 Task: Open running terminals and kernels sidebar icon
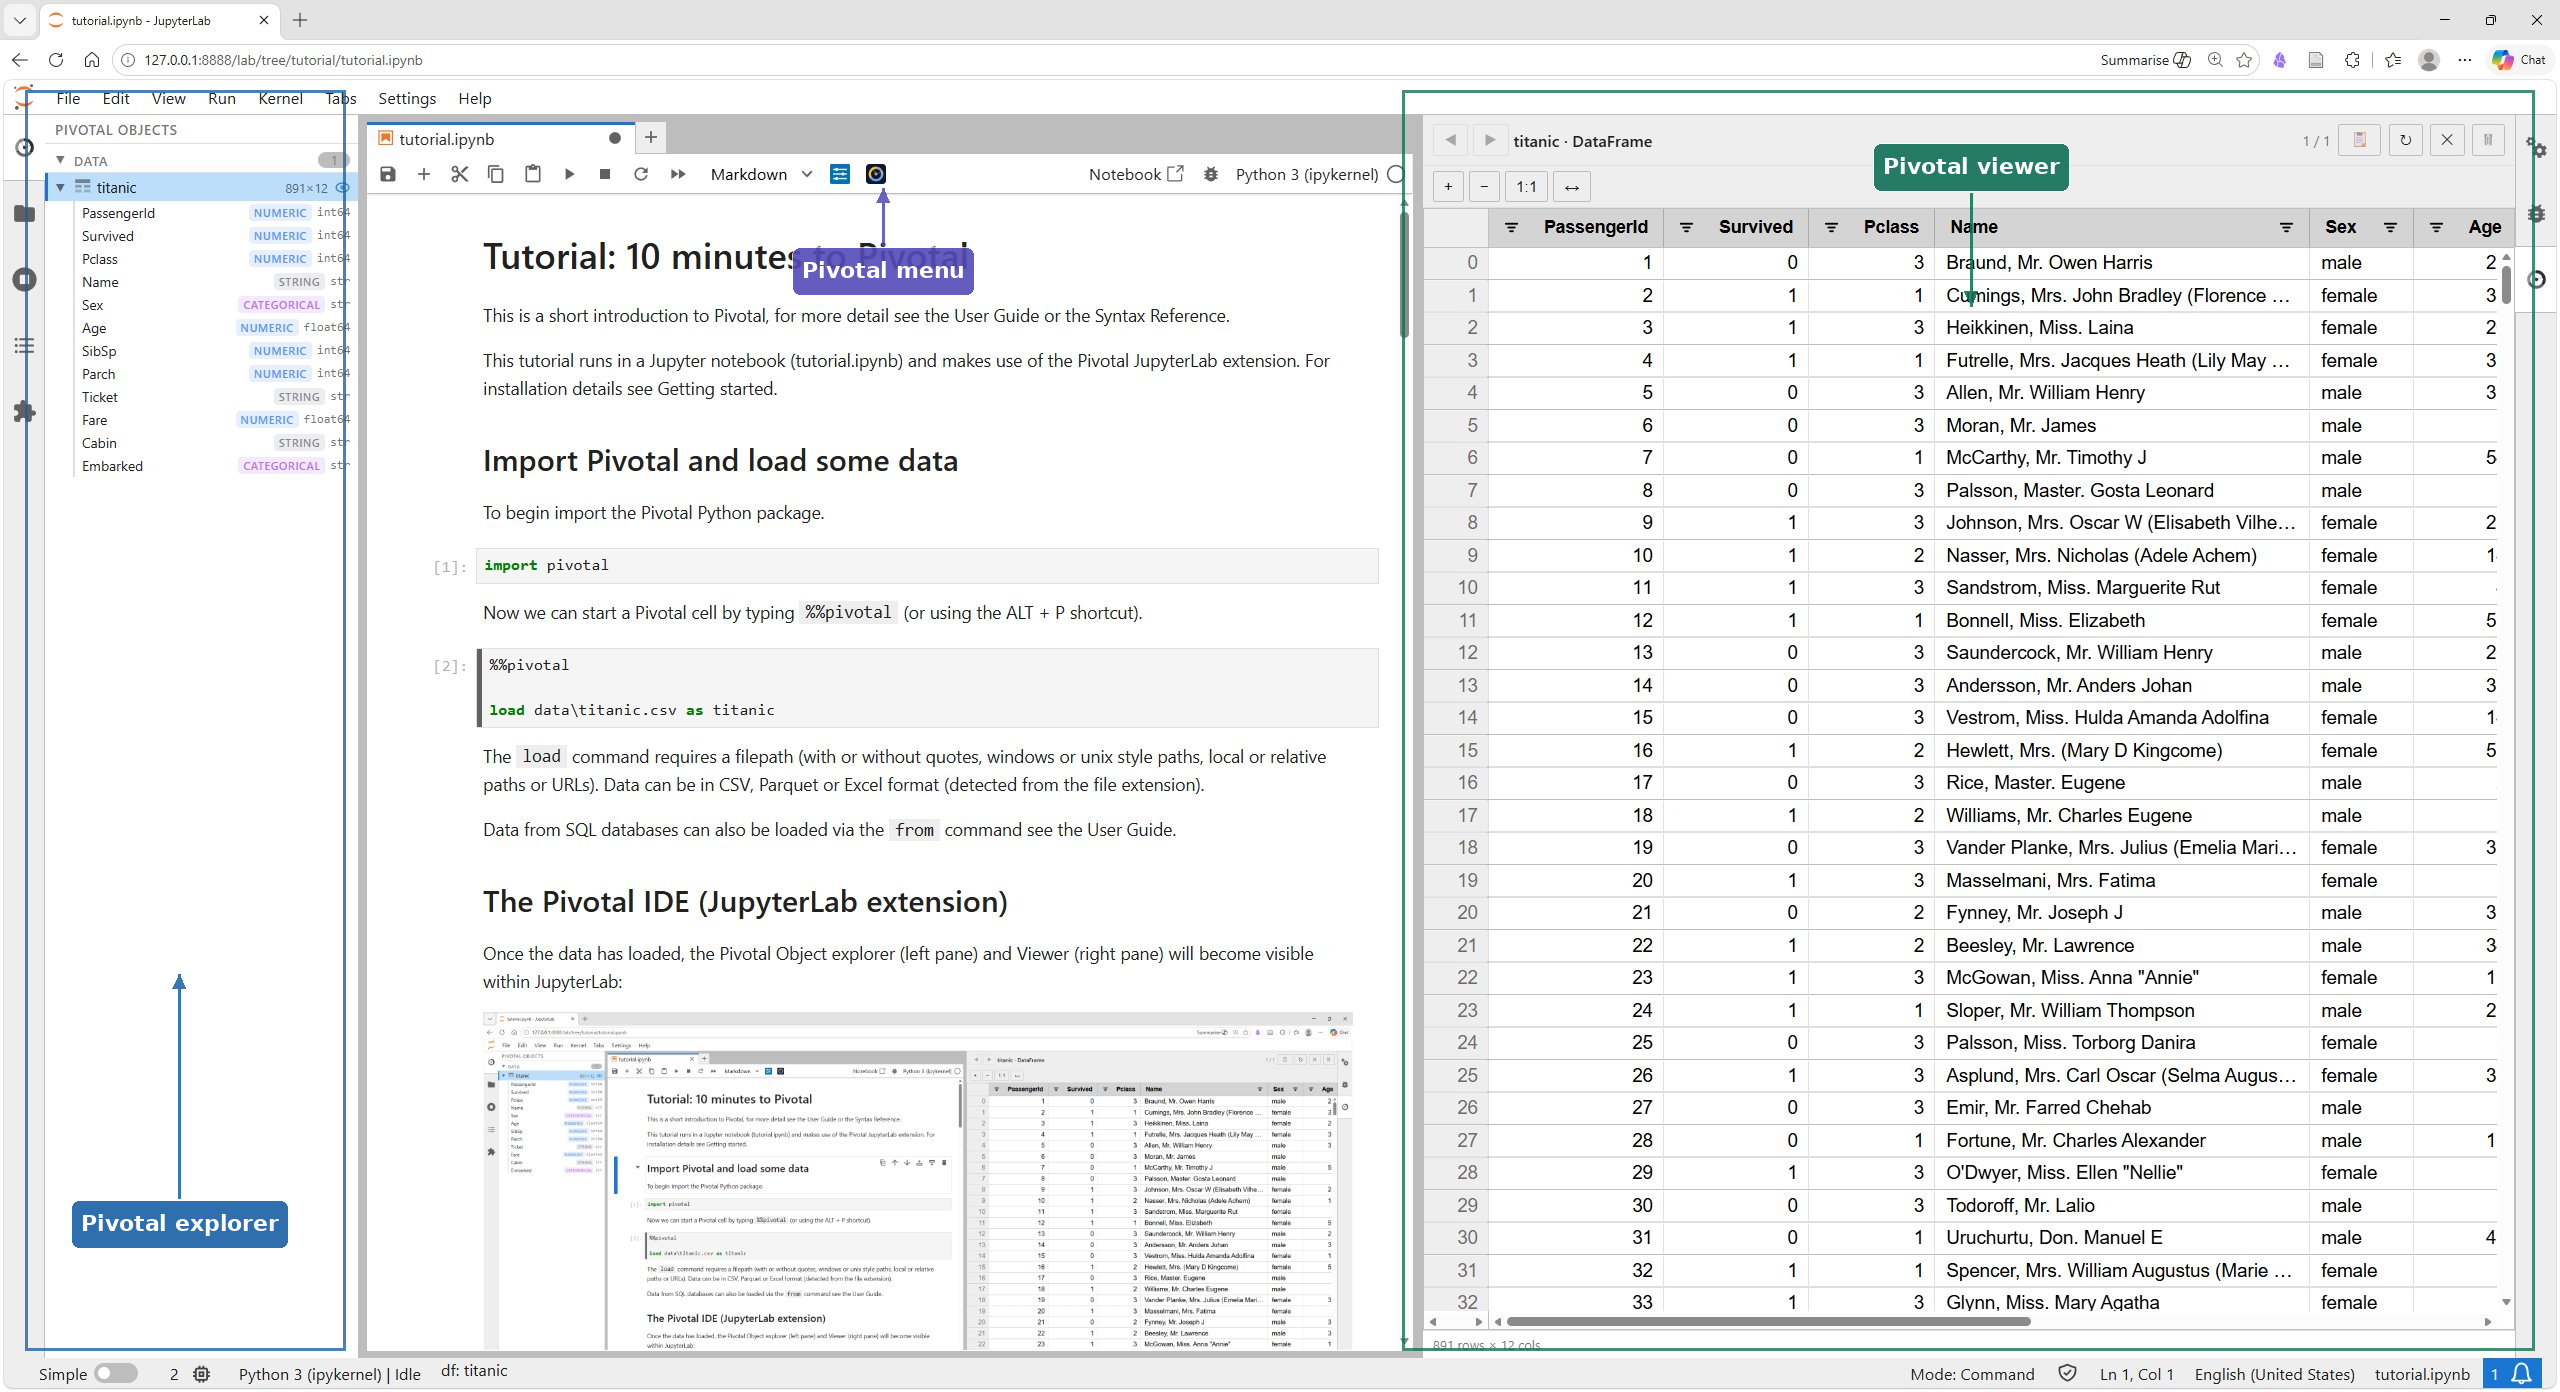pyautogui.click(x=24, y=279)
